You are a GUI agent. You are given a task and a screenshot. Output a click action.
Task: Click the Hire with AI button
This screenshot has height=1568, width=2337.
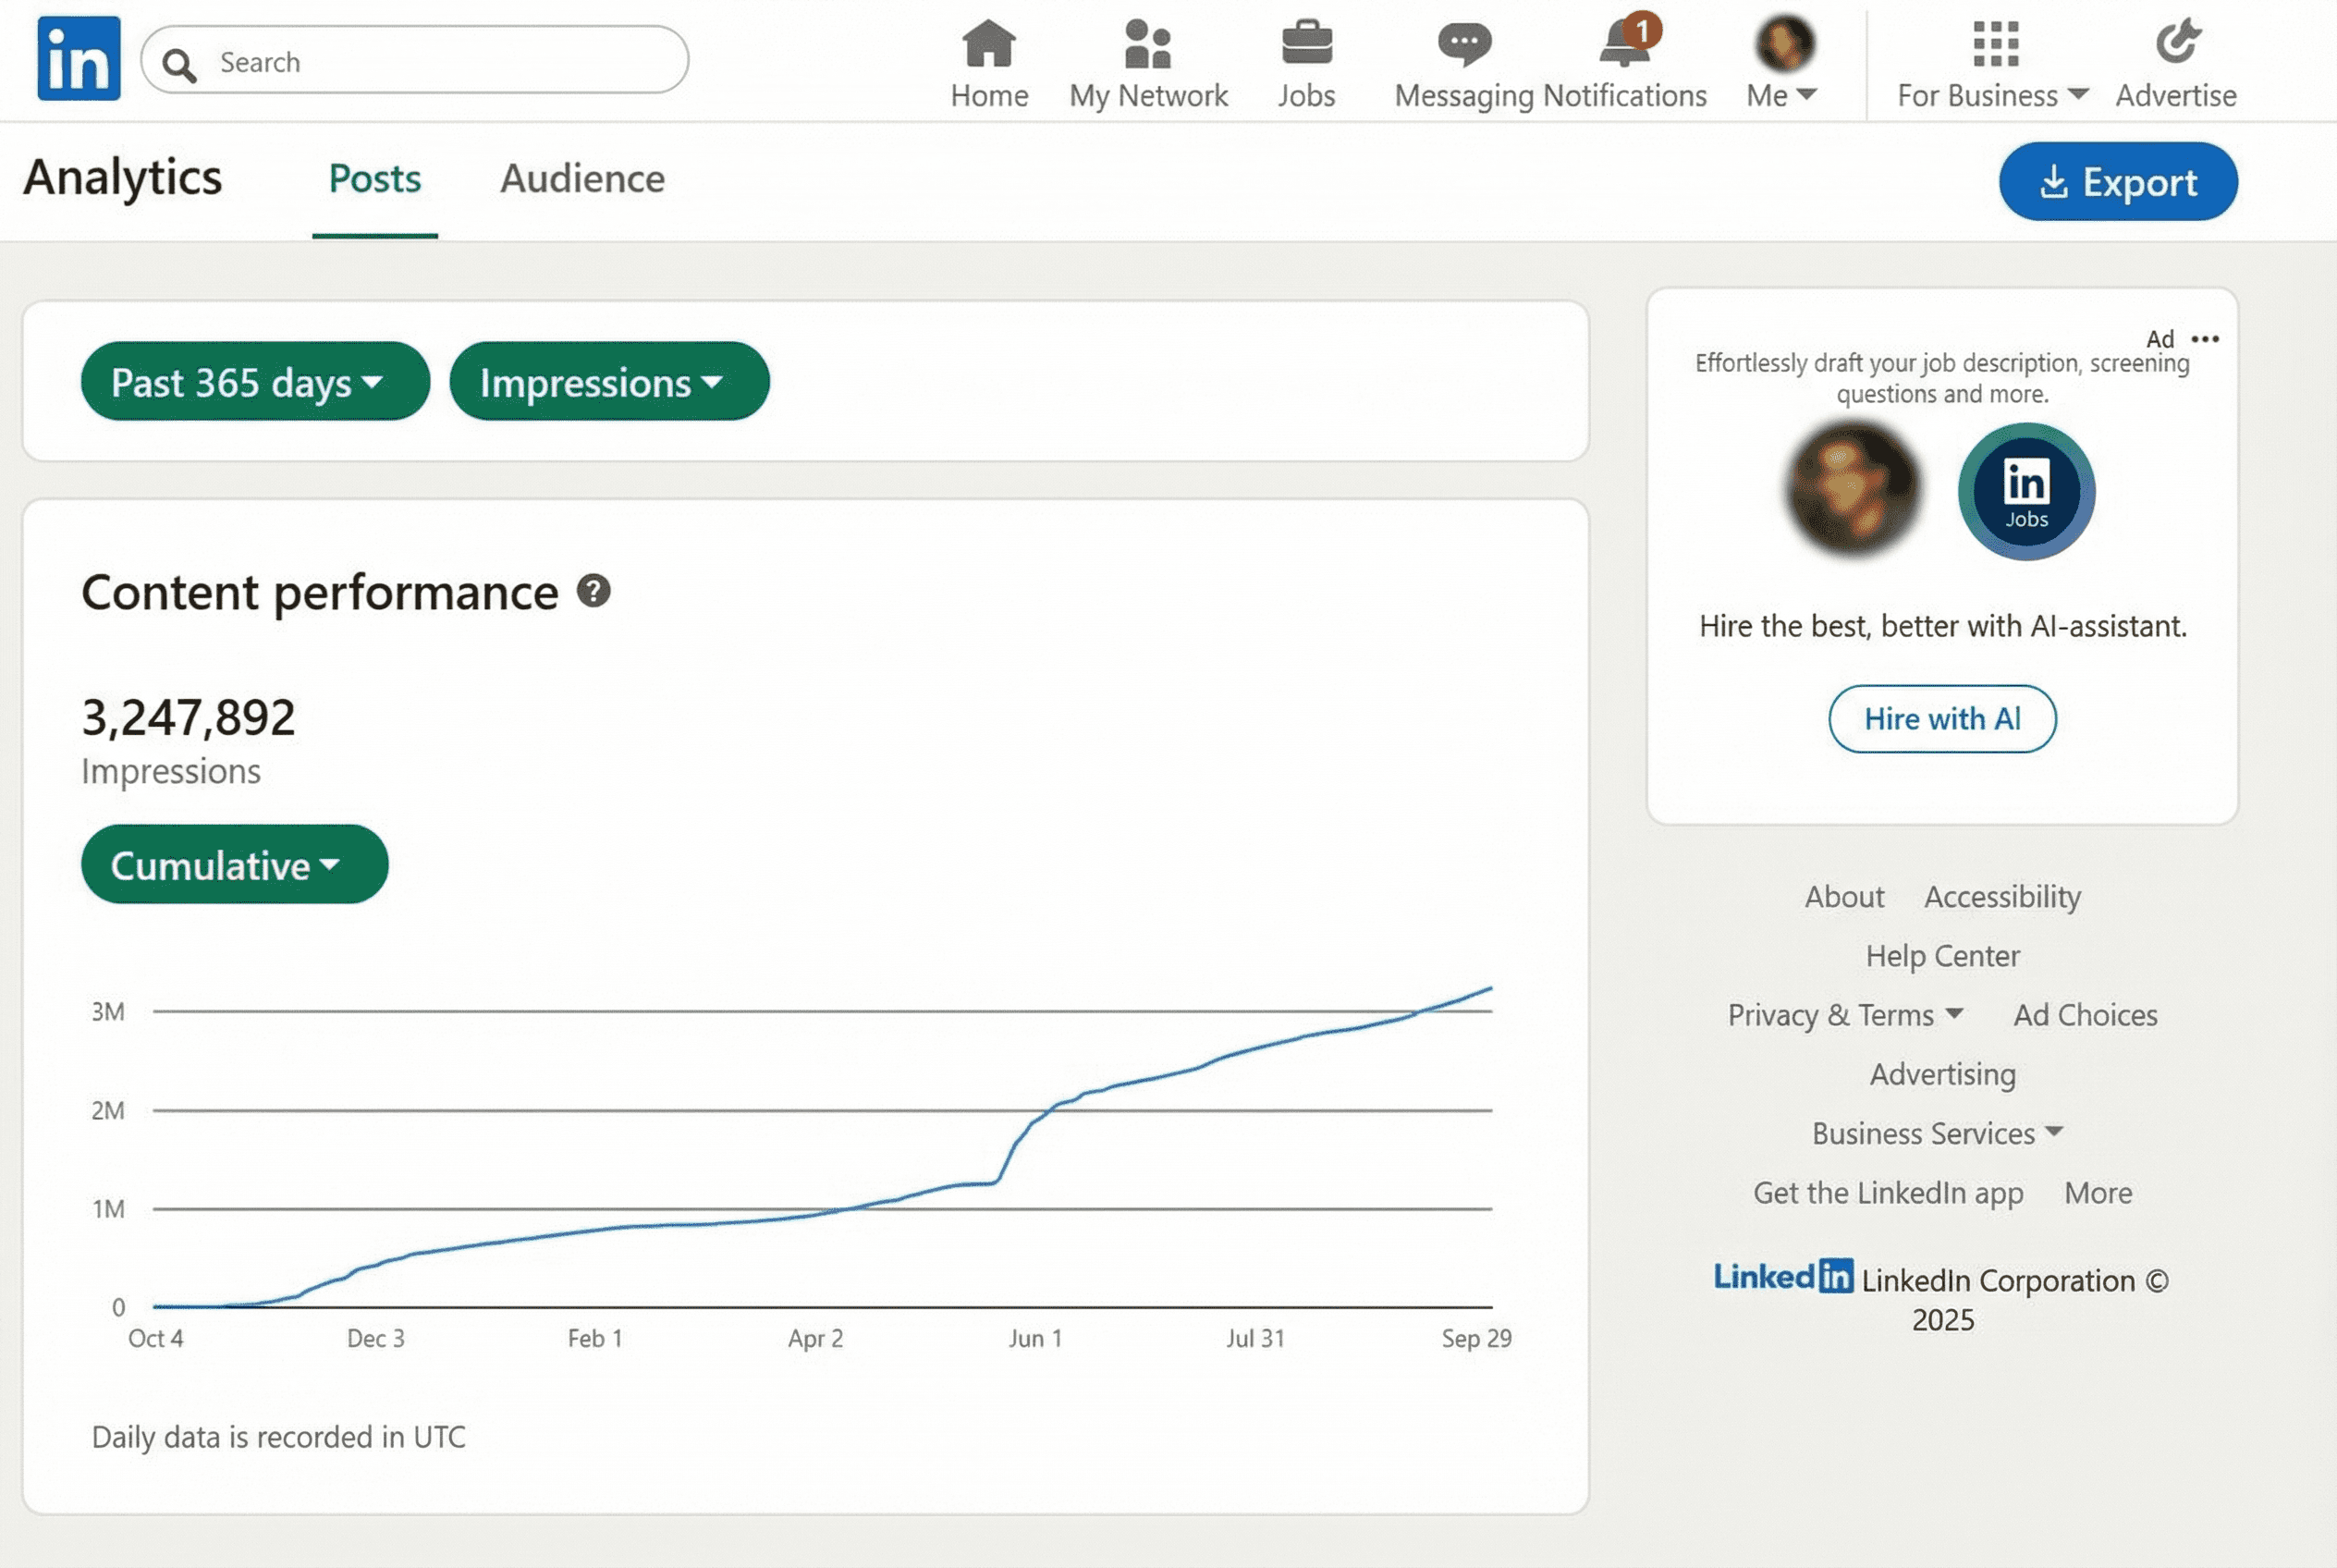click(x=1941, y=719)
